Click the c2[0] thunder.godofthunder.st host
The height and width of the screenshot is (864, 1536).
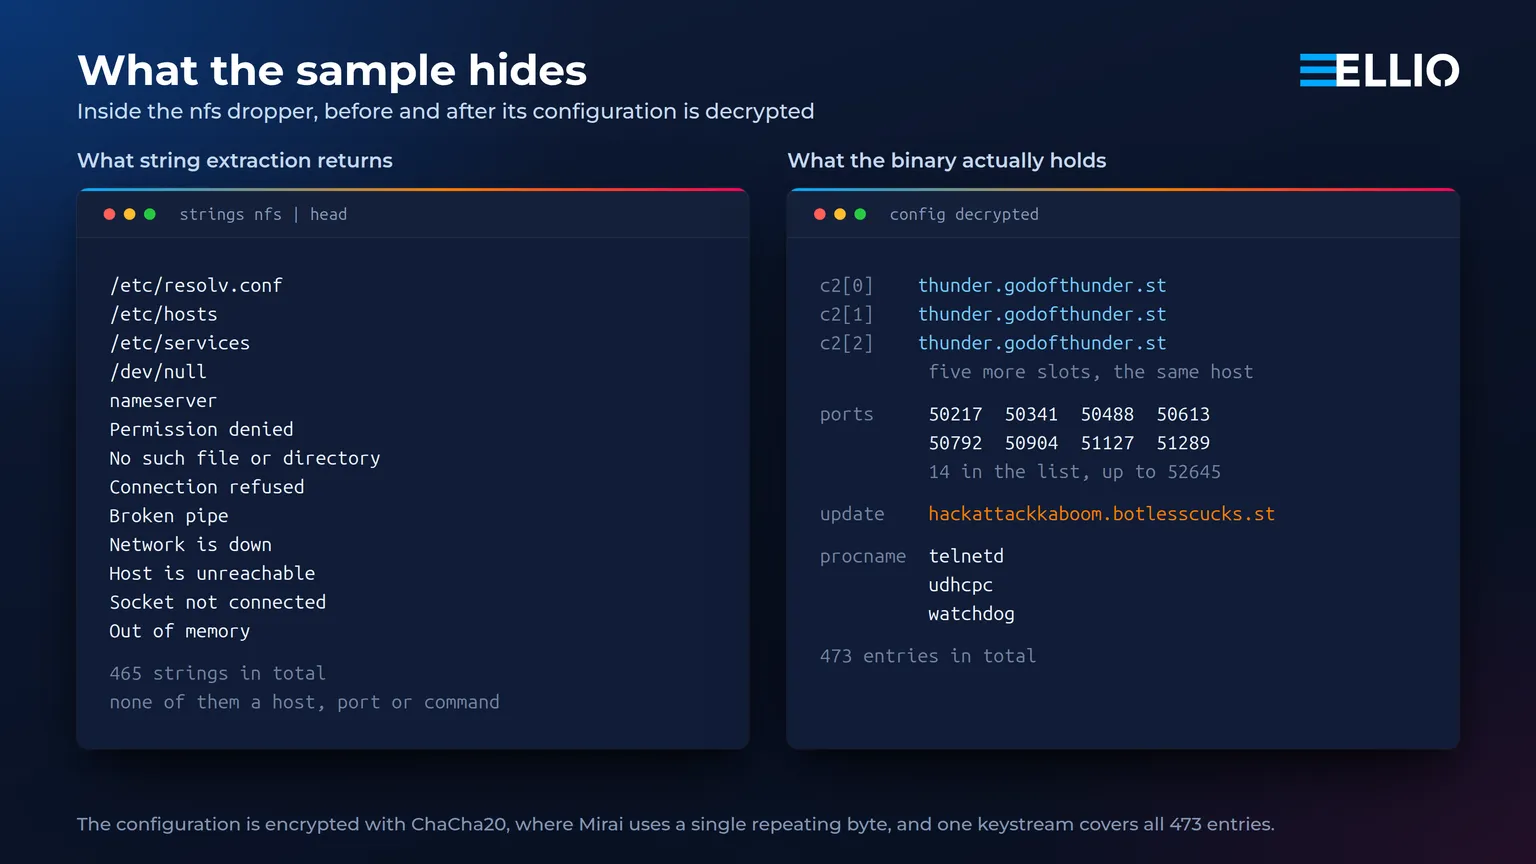(x=1042, y=286)
